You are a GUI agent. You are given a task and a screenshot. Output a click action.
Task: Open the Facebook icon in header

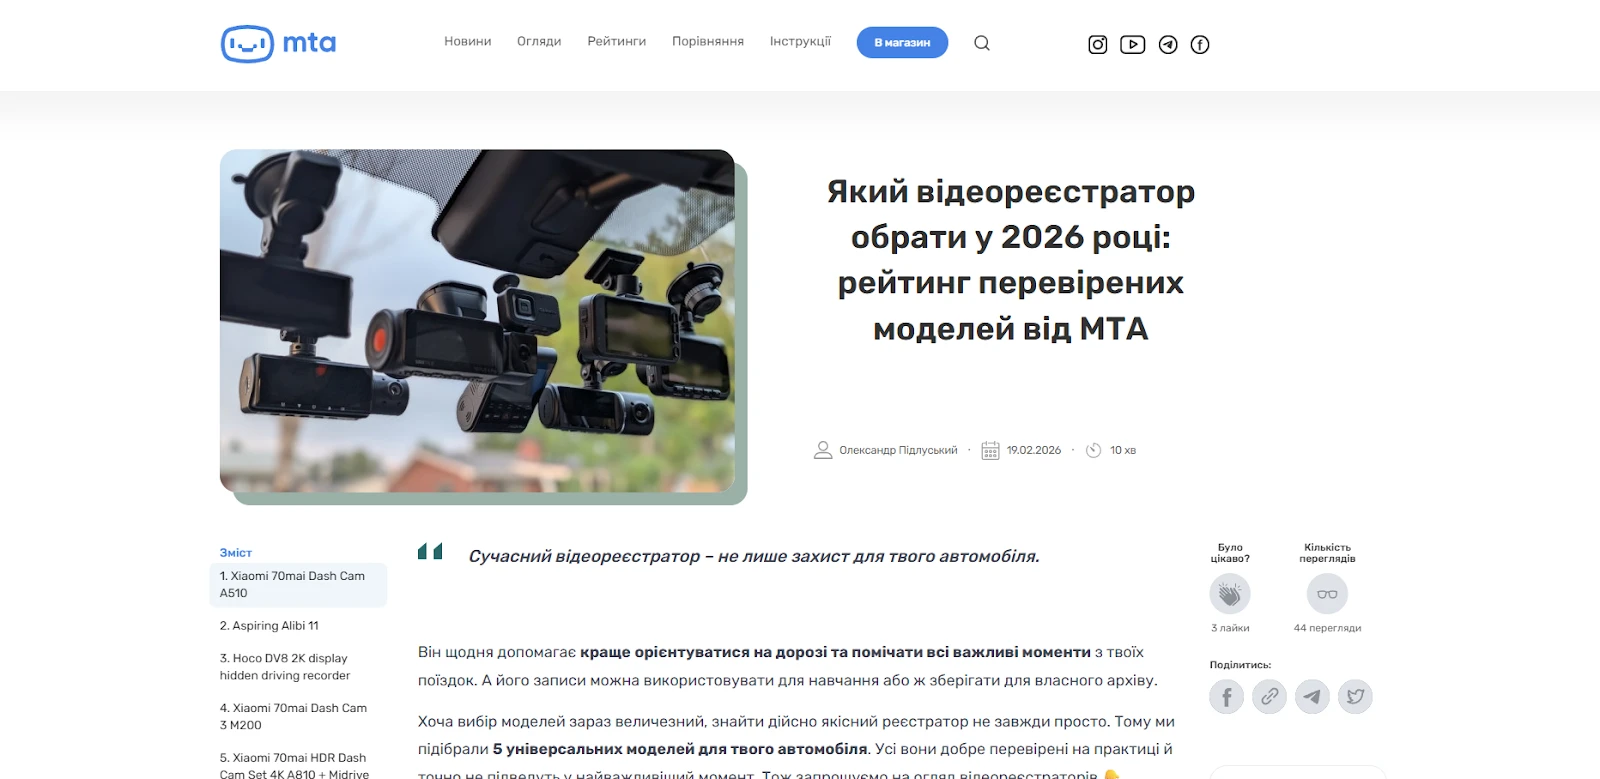[x=1200, y=44]
